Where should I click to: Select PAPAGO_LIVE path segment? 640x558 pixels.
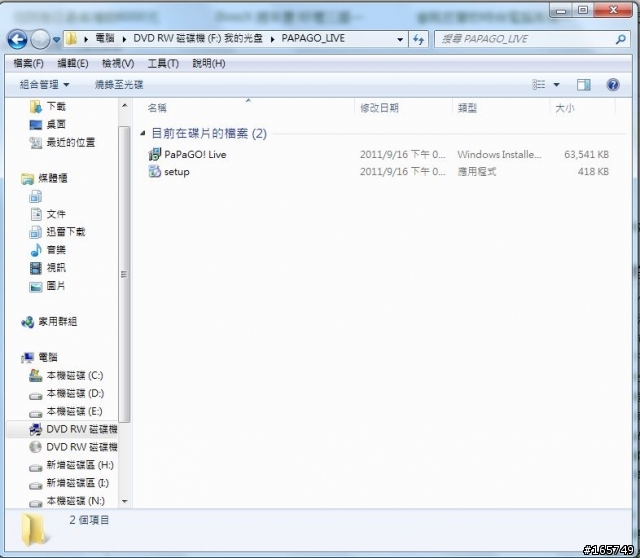(x=313, y=38)
